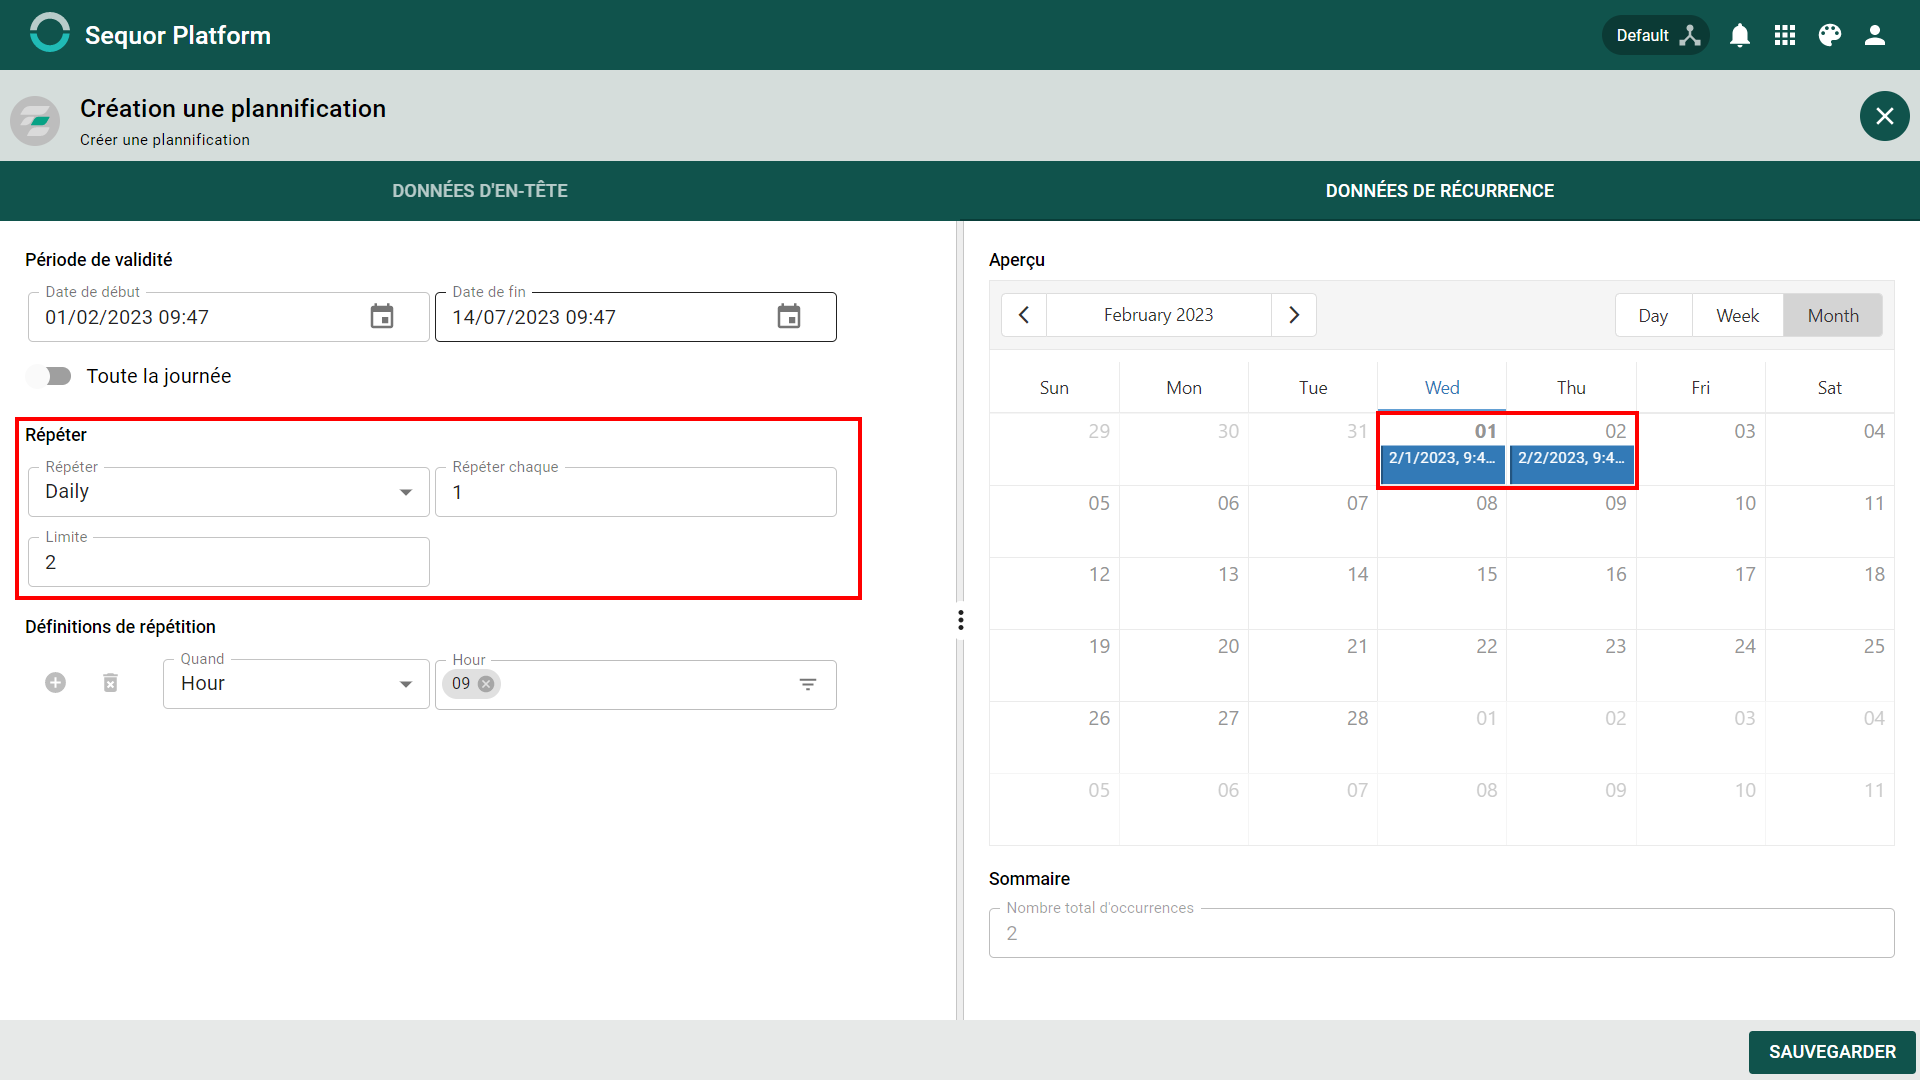The width and height of the screenshot is (1920, 1080).
Task: Click the planning module icon beside the title
Action: pos(35,121)
